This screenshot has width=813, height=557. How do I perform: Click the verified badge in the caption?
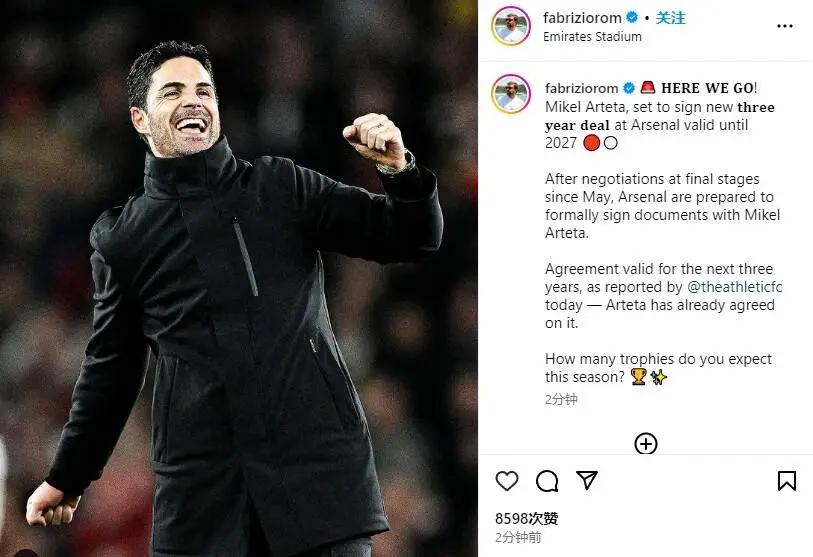tap(628, 88)
